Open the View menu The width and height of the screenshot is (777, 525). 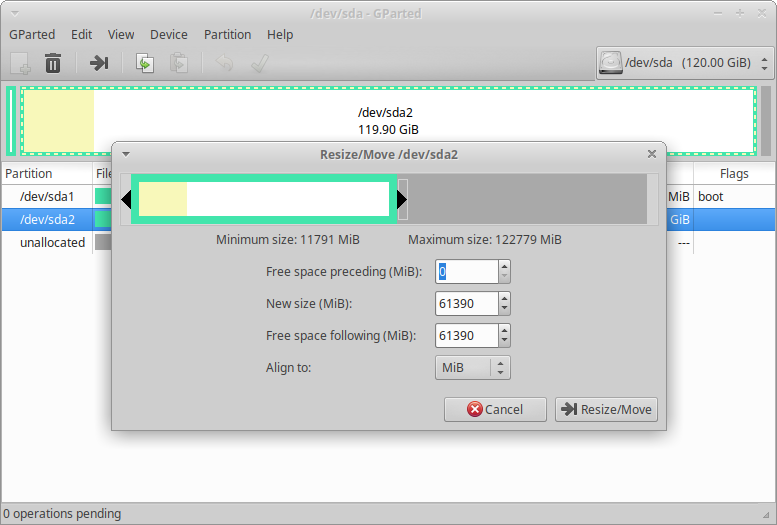tap(121, 35)
